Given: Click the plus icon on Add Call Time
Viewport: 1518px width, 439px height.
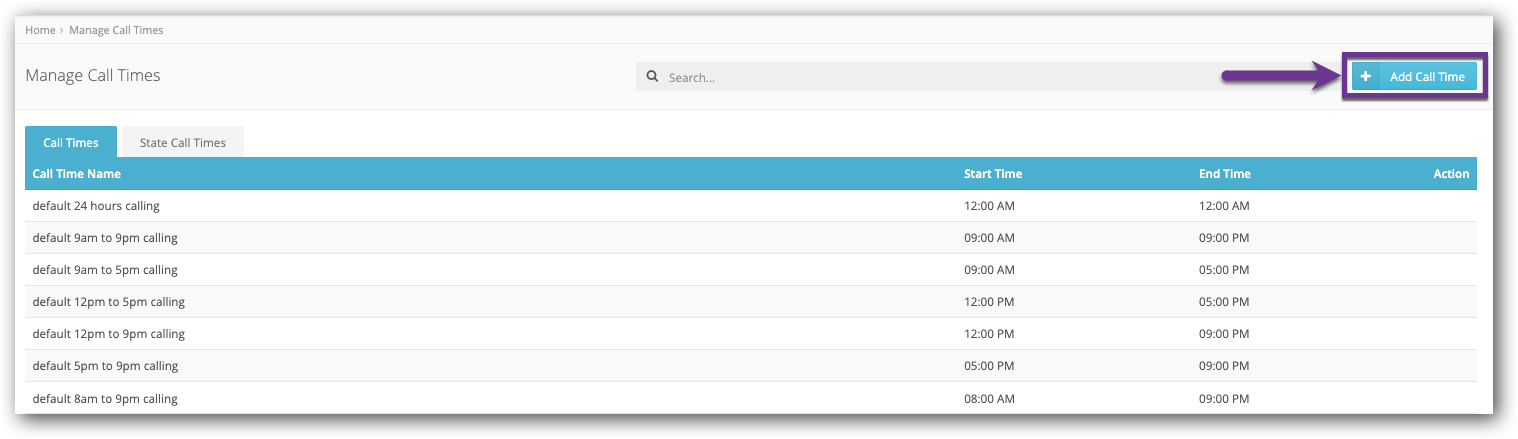Looking at the screenshot, I should (x=1365, y=77).
